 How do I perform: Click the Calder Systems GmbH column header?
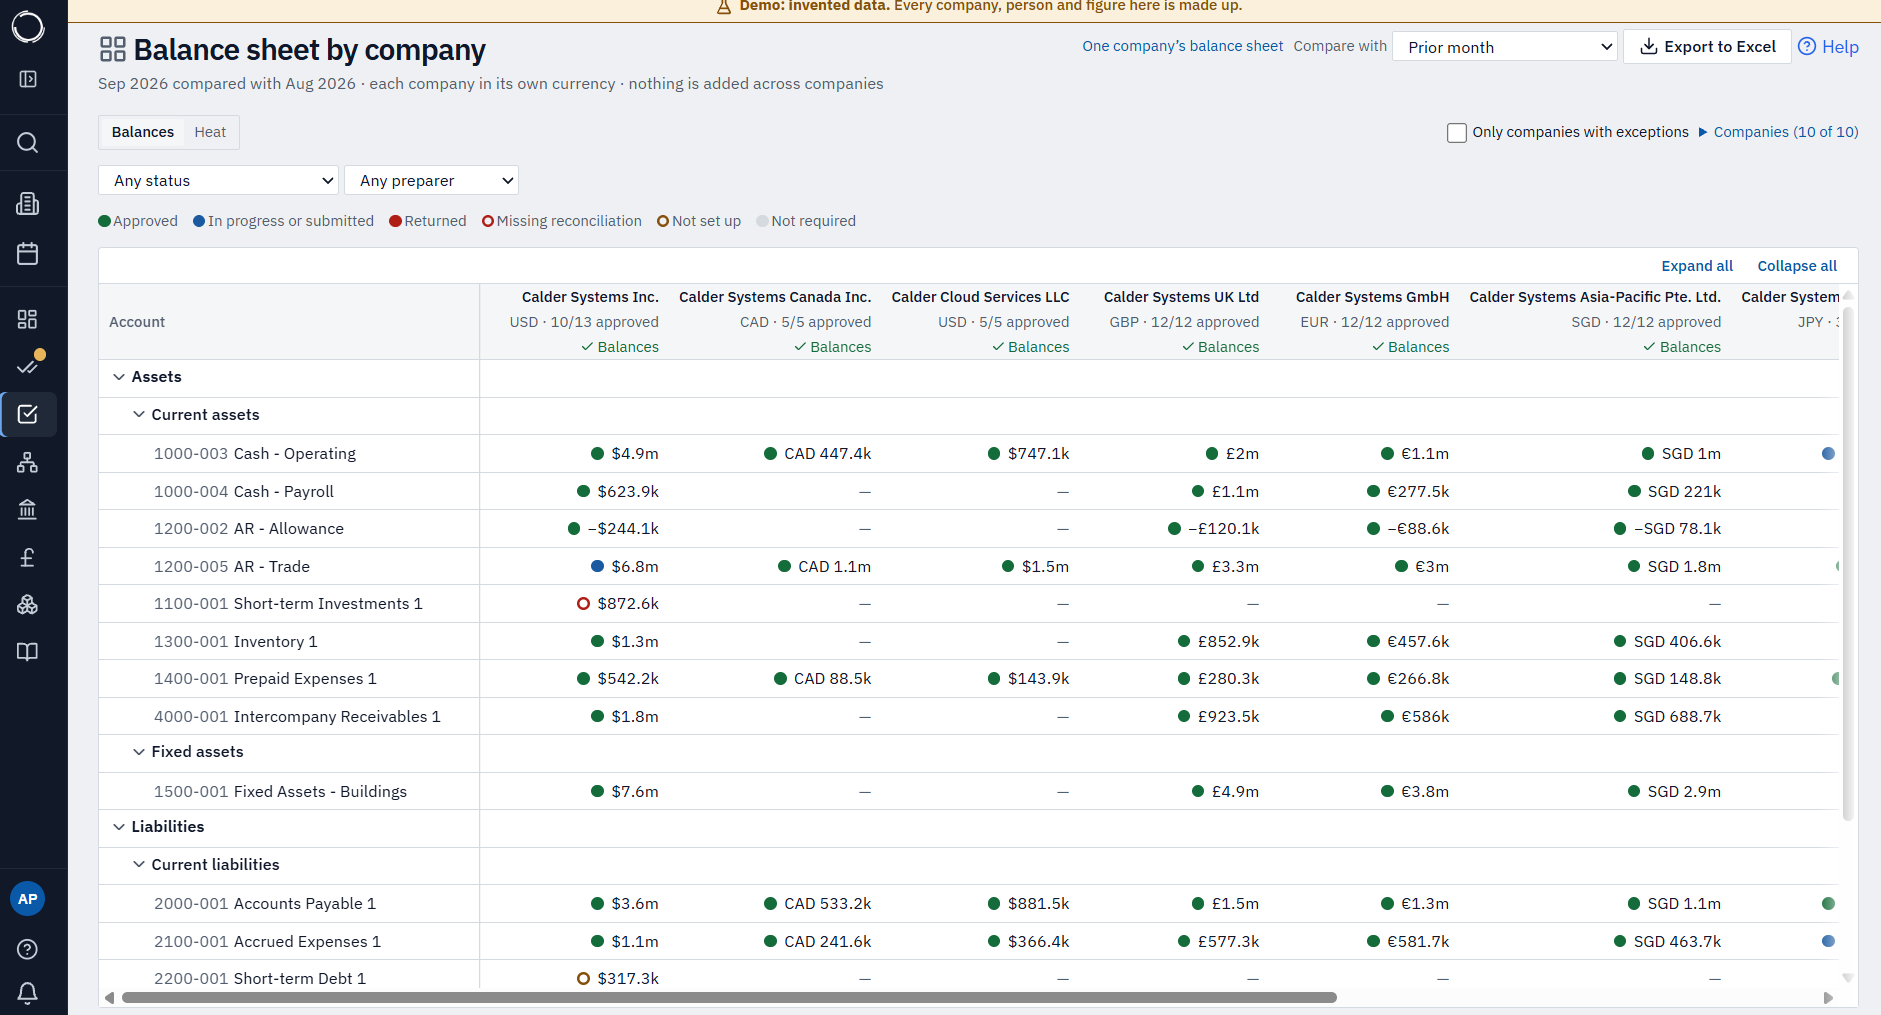1372,297
